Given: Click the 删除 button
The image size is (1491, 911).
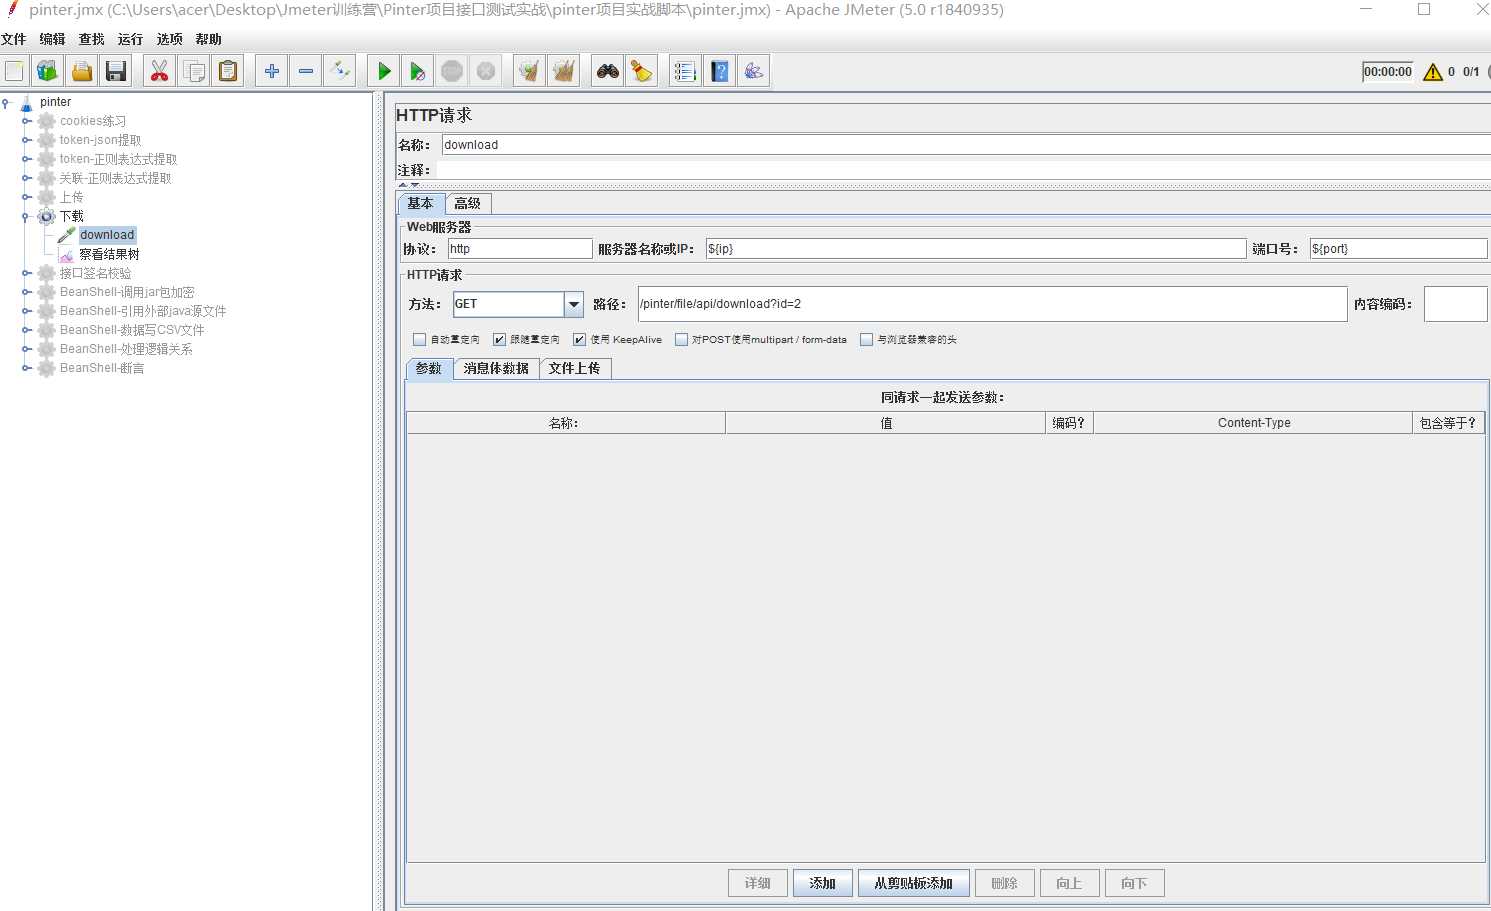Looking at the screenshot, I should click(1004, 883).
